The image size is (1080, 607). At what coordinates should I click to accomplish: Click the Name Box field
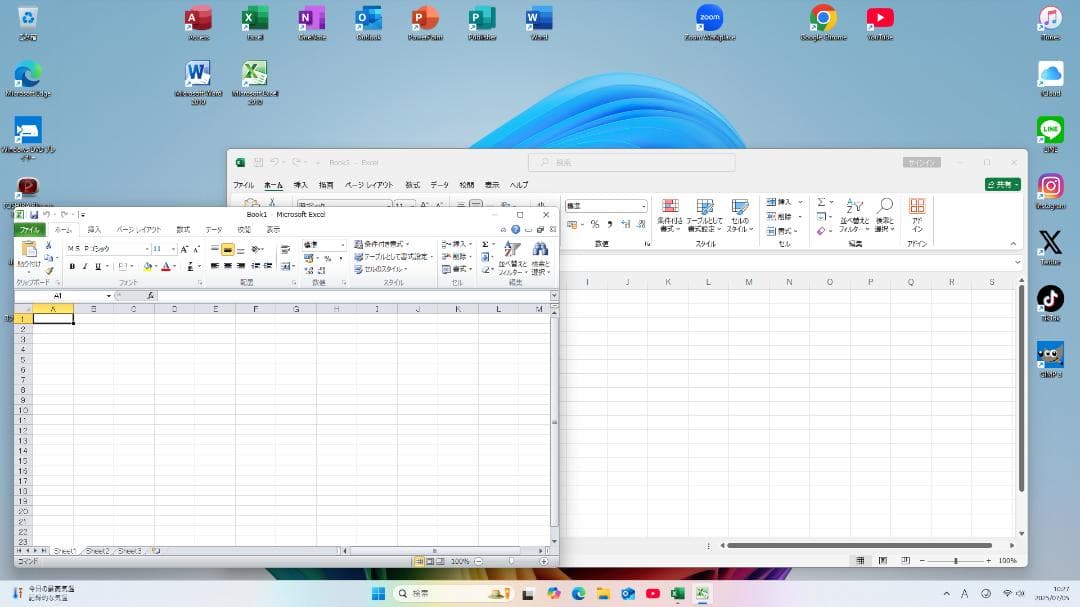57,295
